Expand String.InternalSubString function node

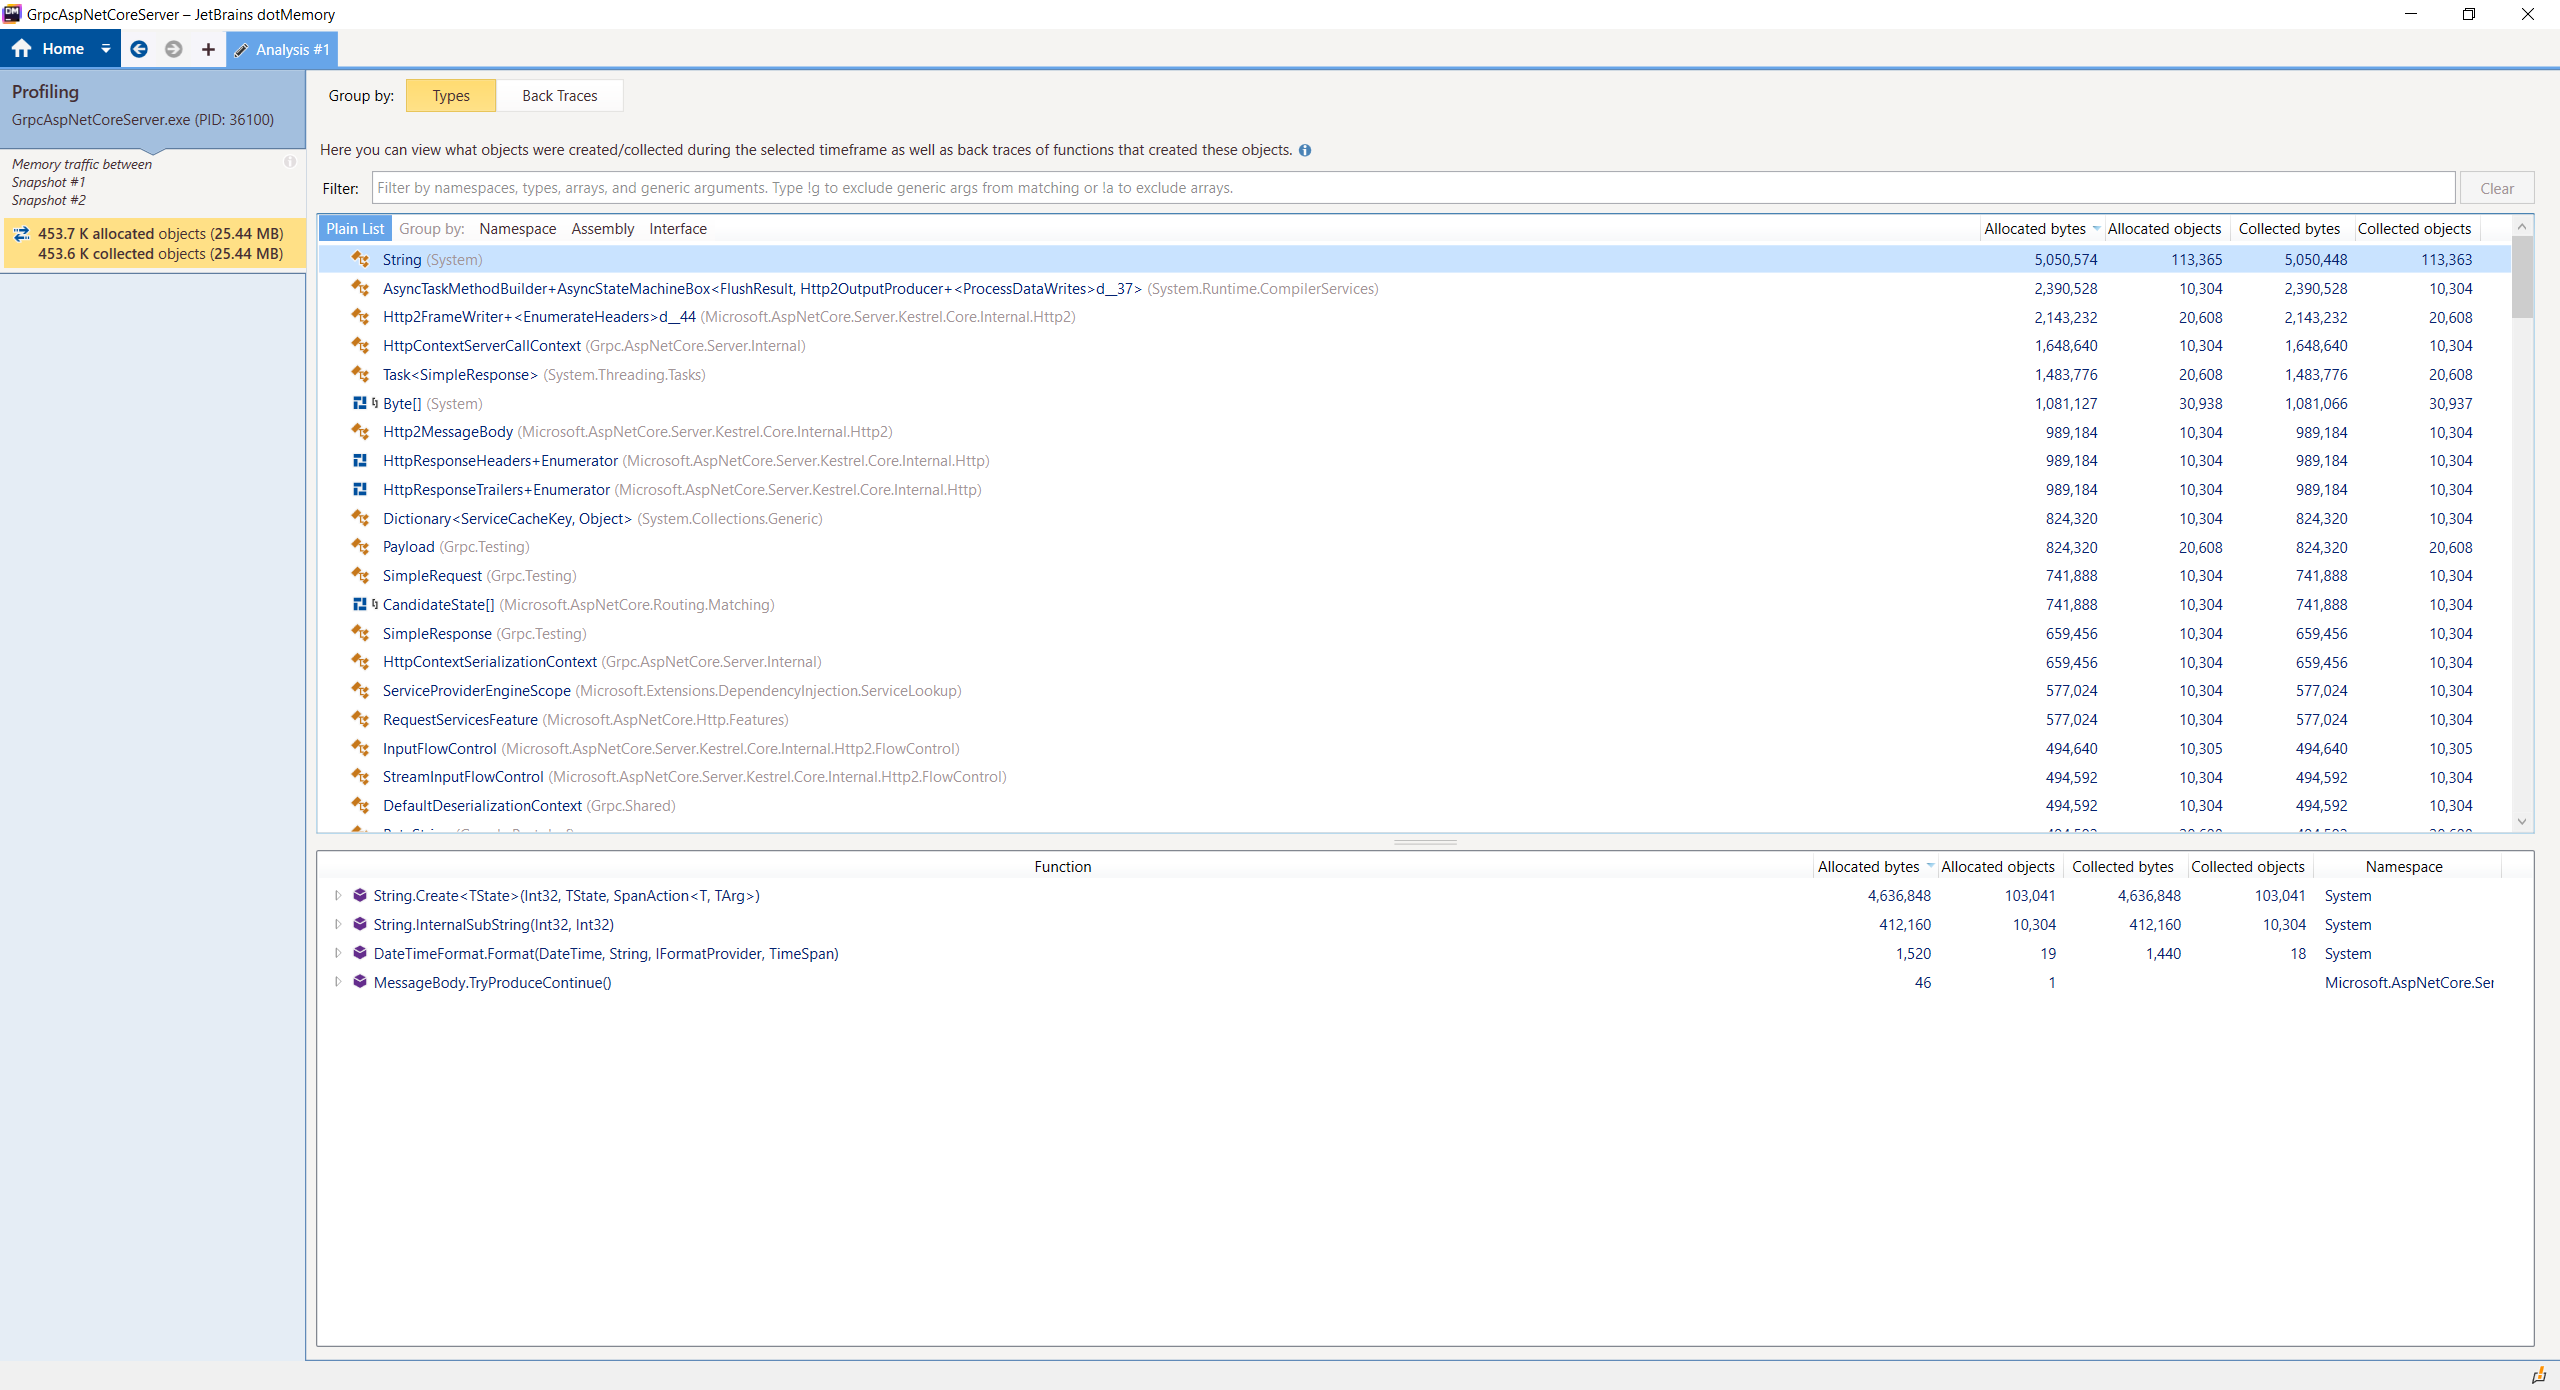tap(338, 925)
